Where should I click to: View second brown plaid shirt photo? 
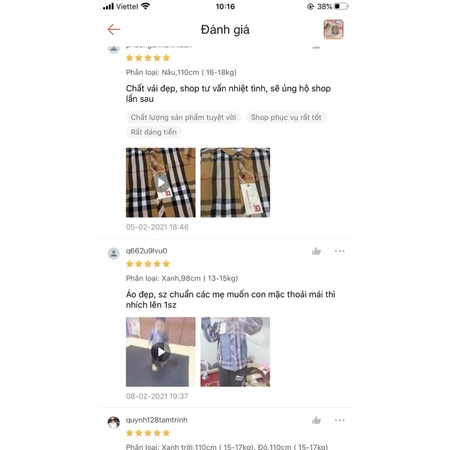pos(235,183)
